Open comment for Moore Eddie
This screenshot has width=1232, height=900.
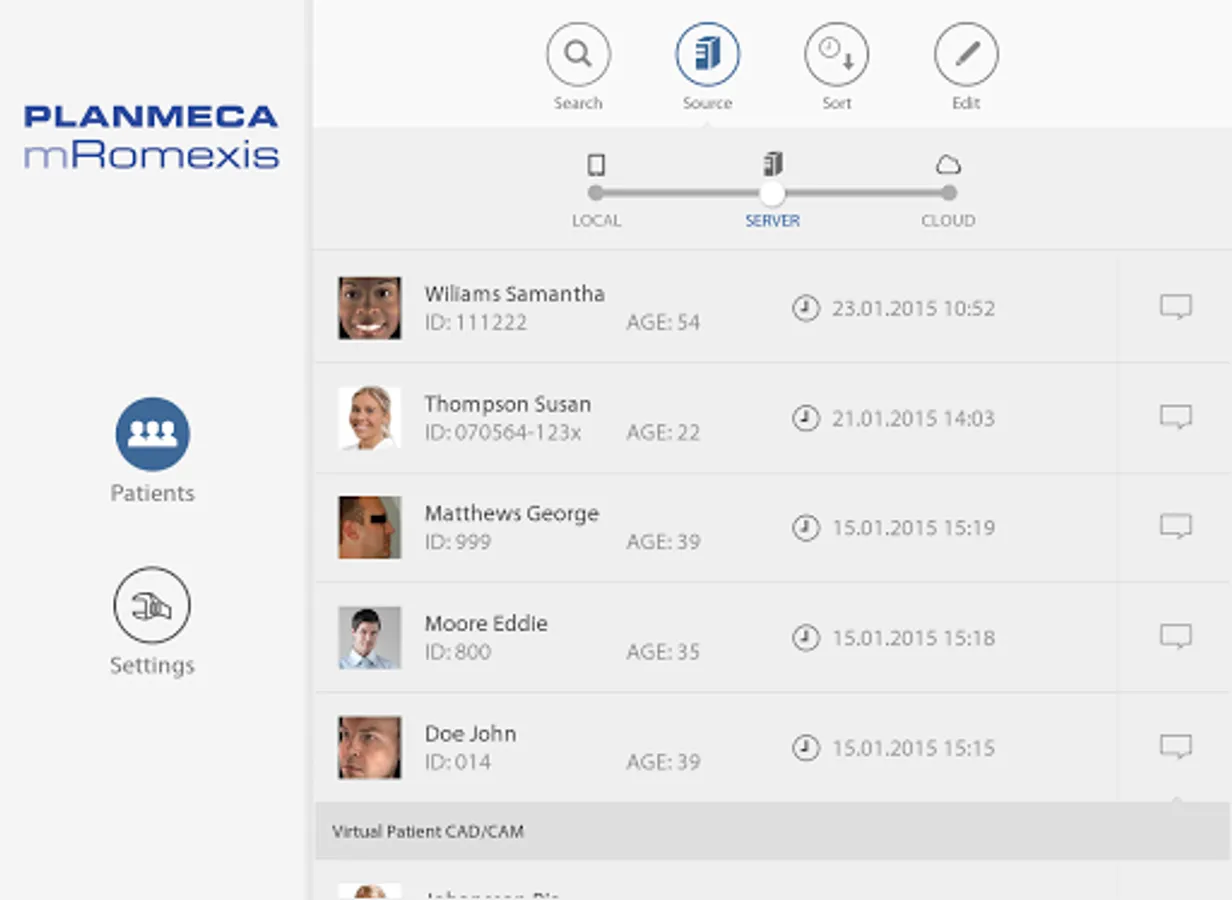(1176, 637)
